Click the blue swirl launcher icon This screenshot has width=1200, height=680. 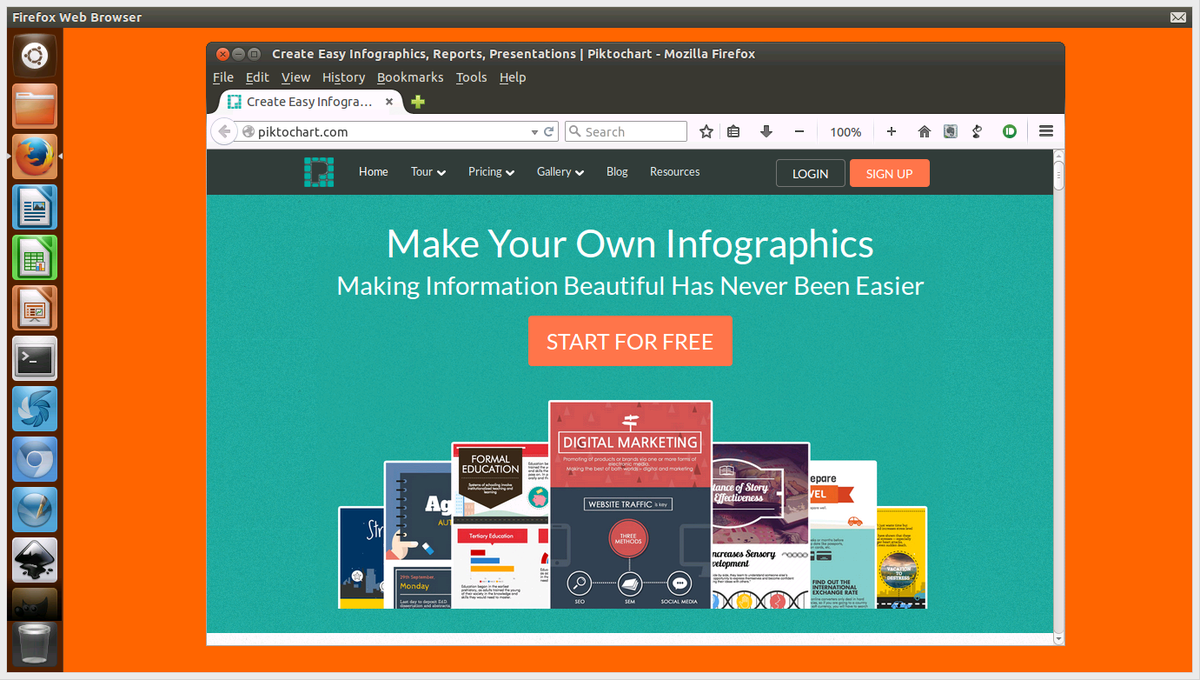coord(35,409)
